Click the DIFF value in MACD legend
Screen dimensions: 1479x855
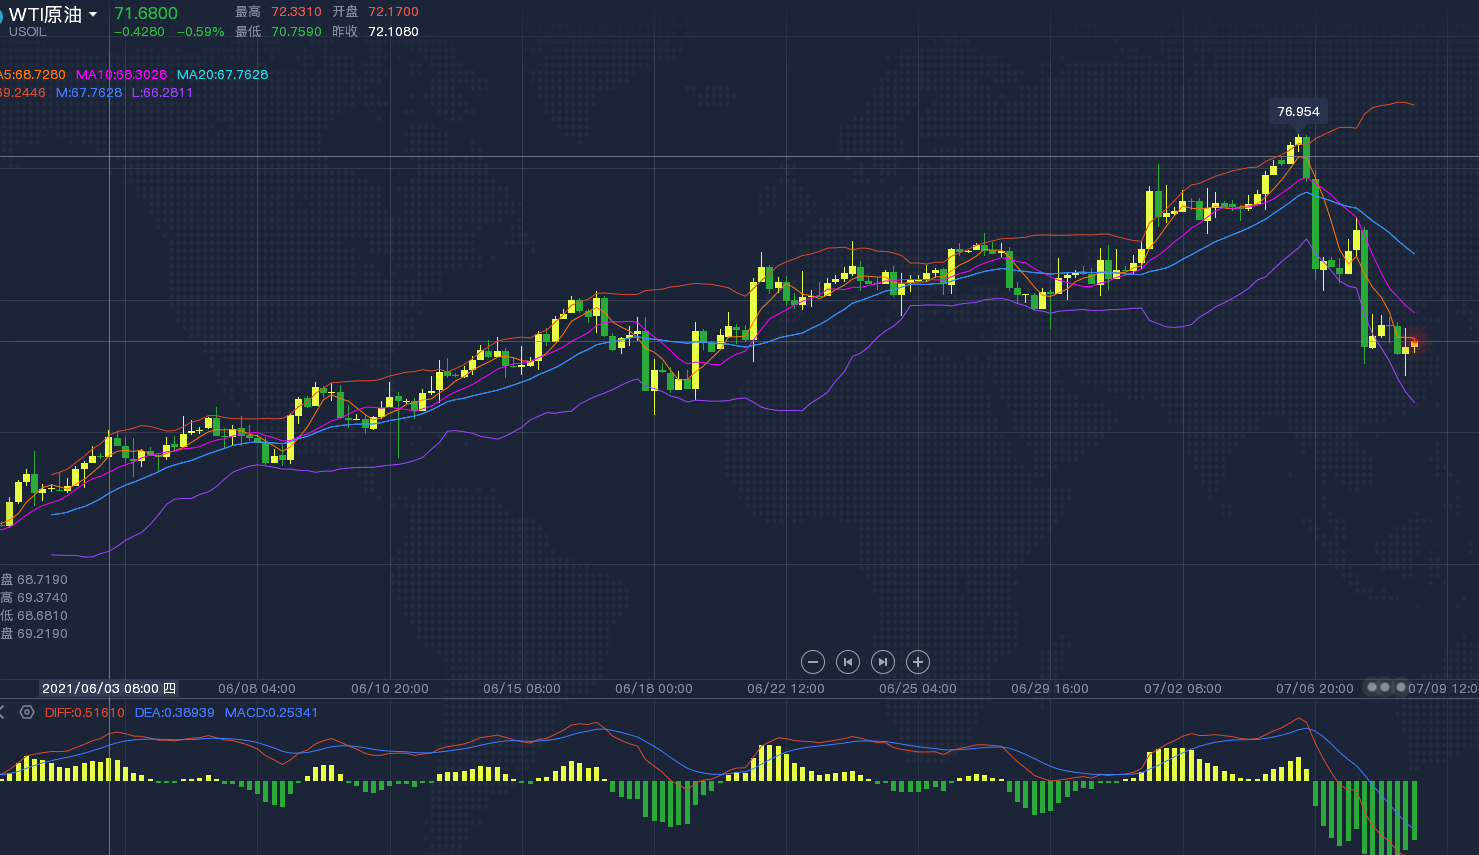point(85,713)
